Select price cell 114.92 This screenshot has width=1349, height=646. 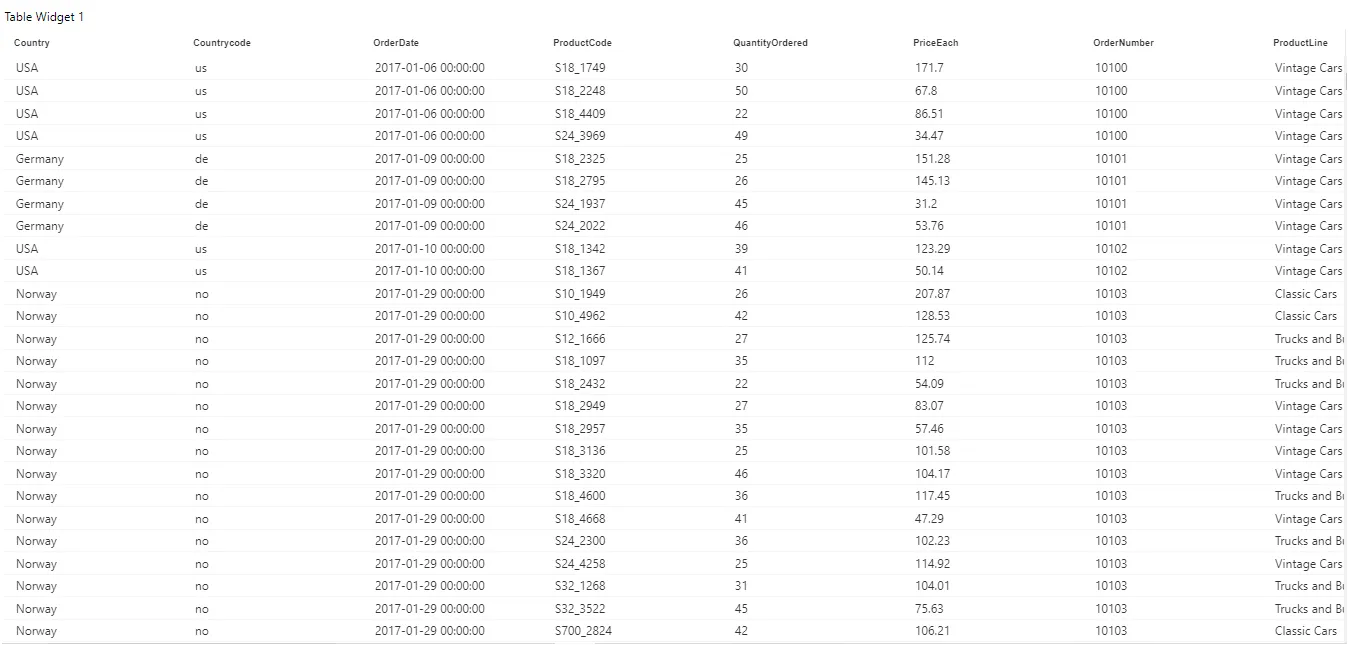[933, 564]
